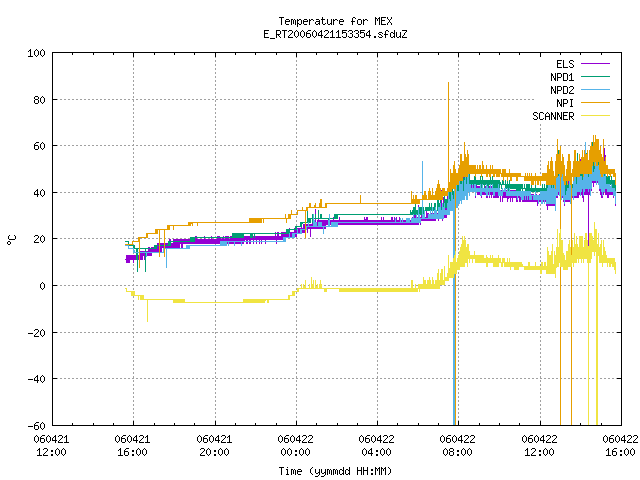640x480 pixels.
Task: Click the SCANNER legend label
Action: (553, 116)
